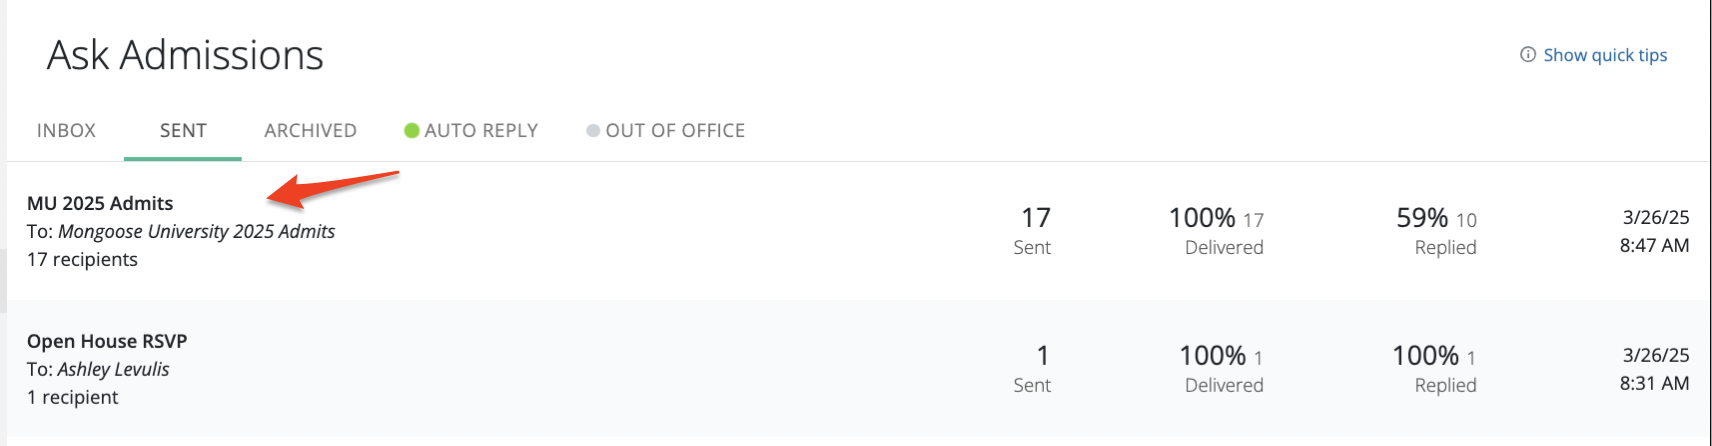The height and width of the screenshot is (446, 1712).
Task: Click the Show quick tips link
Action: 1605,55
